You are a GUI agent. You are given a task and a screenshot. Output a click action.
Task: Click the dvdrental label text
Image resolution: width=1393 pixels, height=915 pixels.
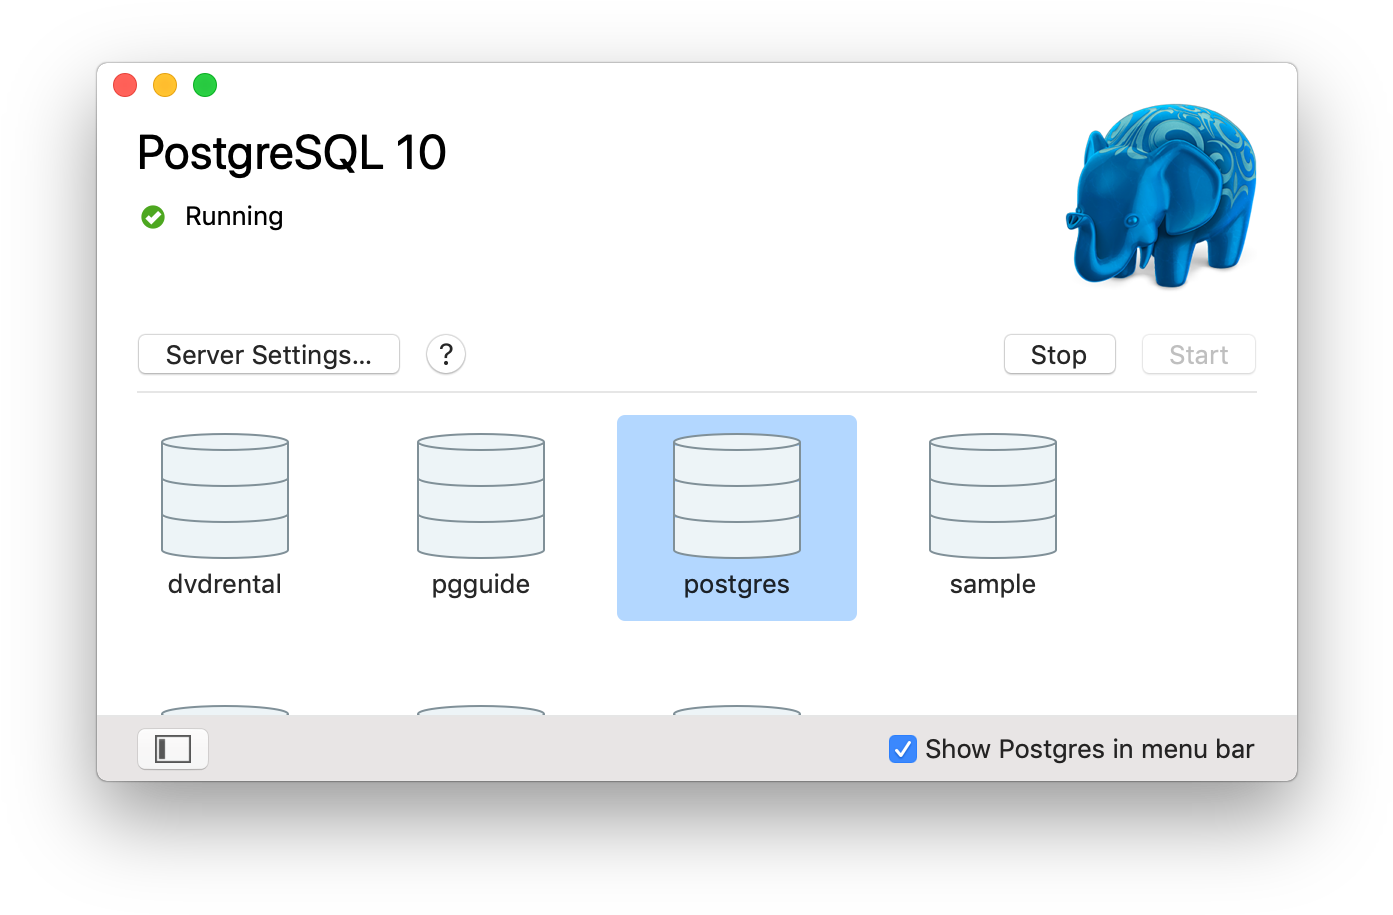click(x=225, y=584)
